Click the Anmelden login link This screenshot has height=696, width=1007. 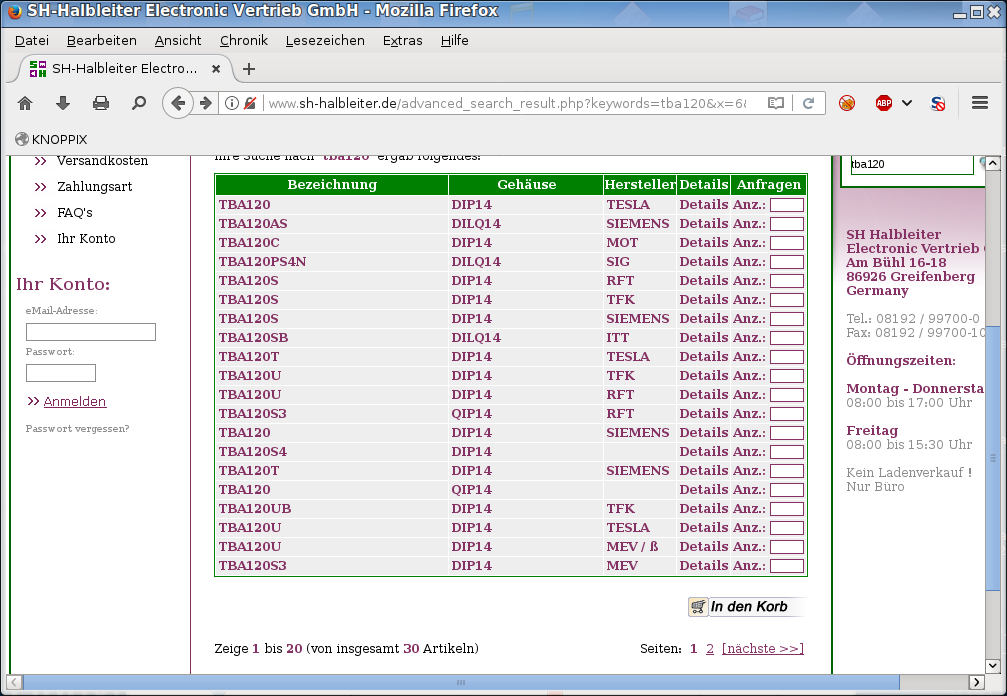tap(74, 401)
